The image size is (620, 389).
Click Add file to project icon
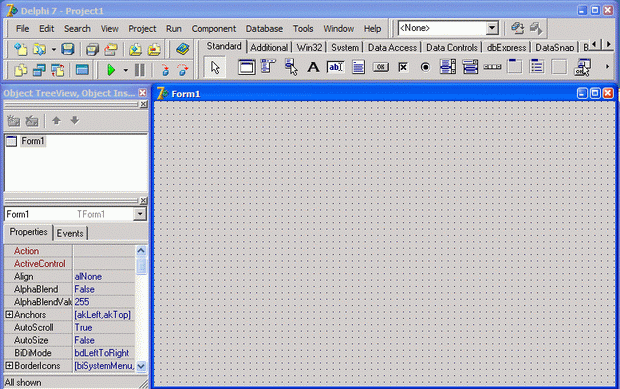135,49
